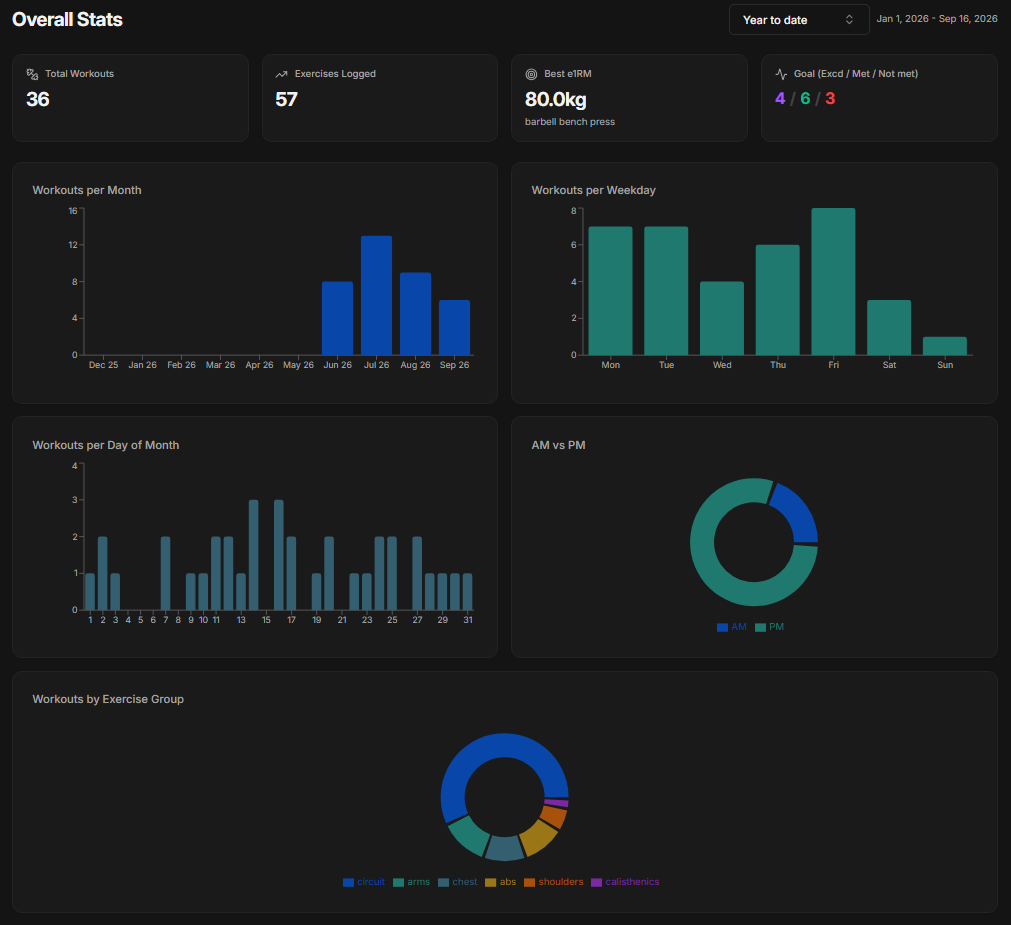The height and width of the screenshot is (925, 1011).
Task: Click the Sat bar in Workouts per Weekday
Action: pyautogui.click(x=889, y=327)
